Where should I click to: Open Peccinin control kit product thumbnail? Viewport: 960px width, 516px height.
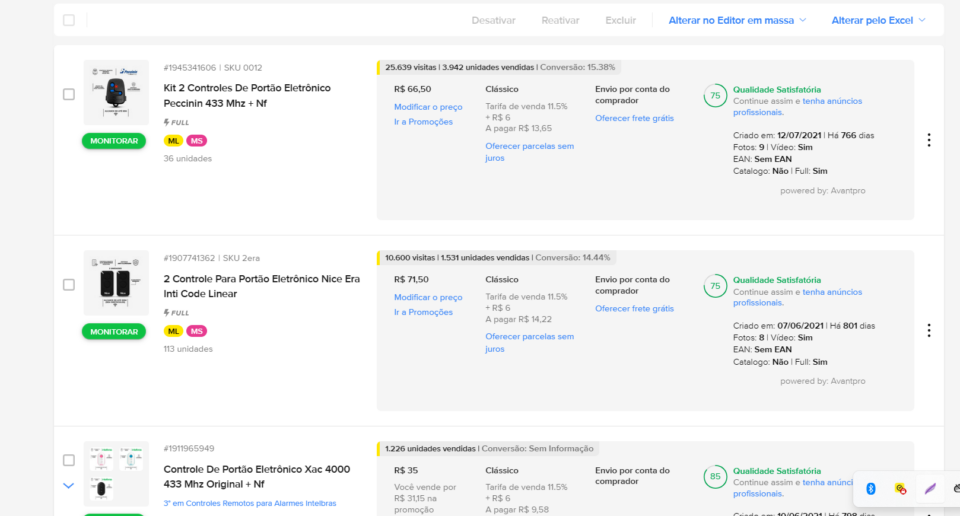(116, 92)
